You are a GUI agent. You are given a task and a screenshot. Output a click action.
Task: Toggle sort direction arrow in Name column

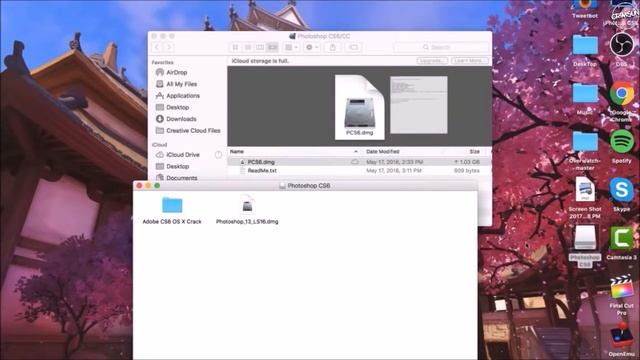(x=356, y=151)
